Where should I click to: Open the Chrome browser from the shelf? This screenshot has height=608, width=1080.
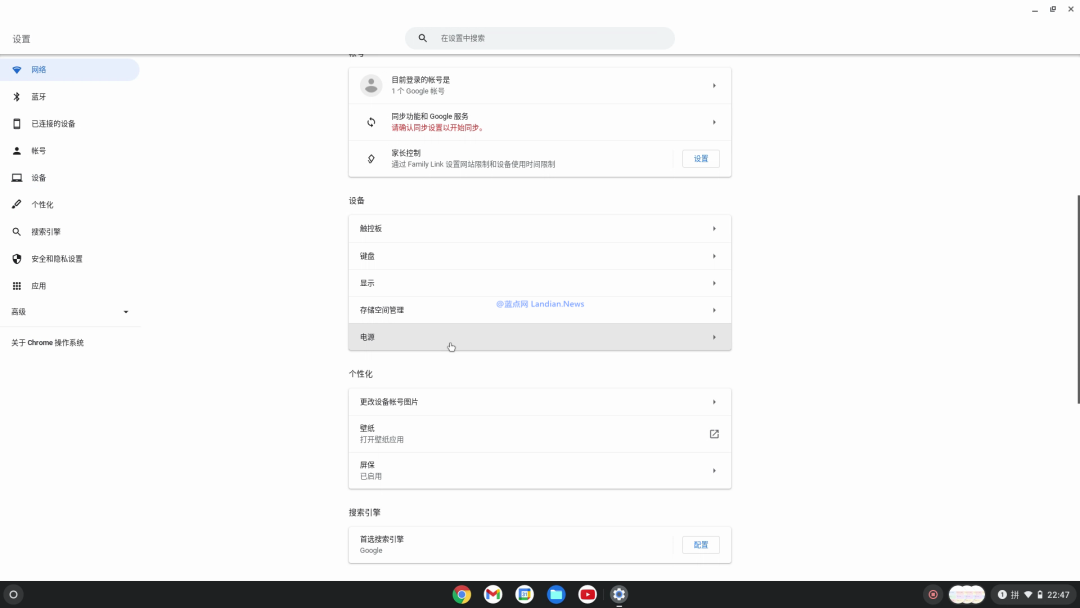click(461, 594)
